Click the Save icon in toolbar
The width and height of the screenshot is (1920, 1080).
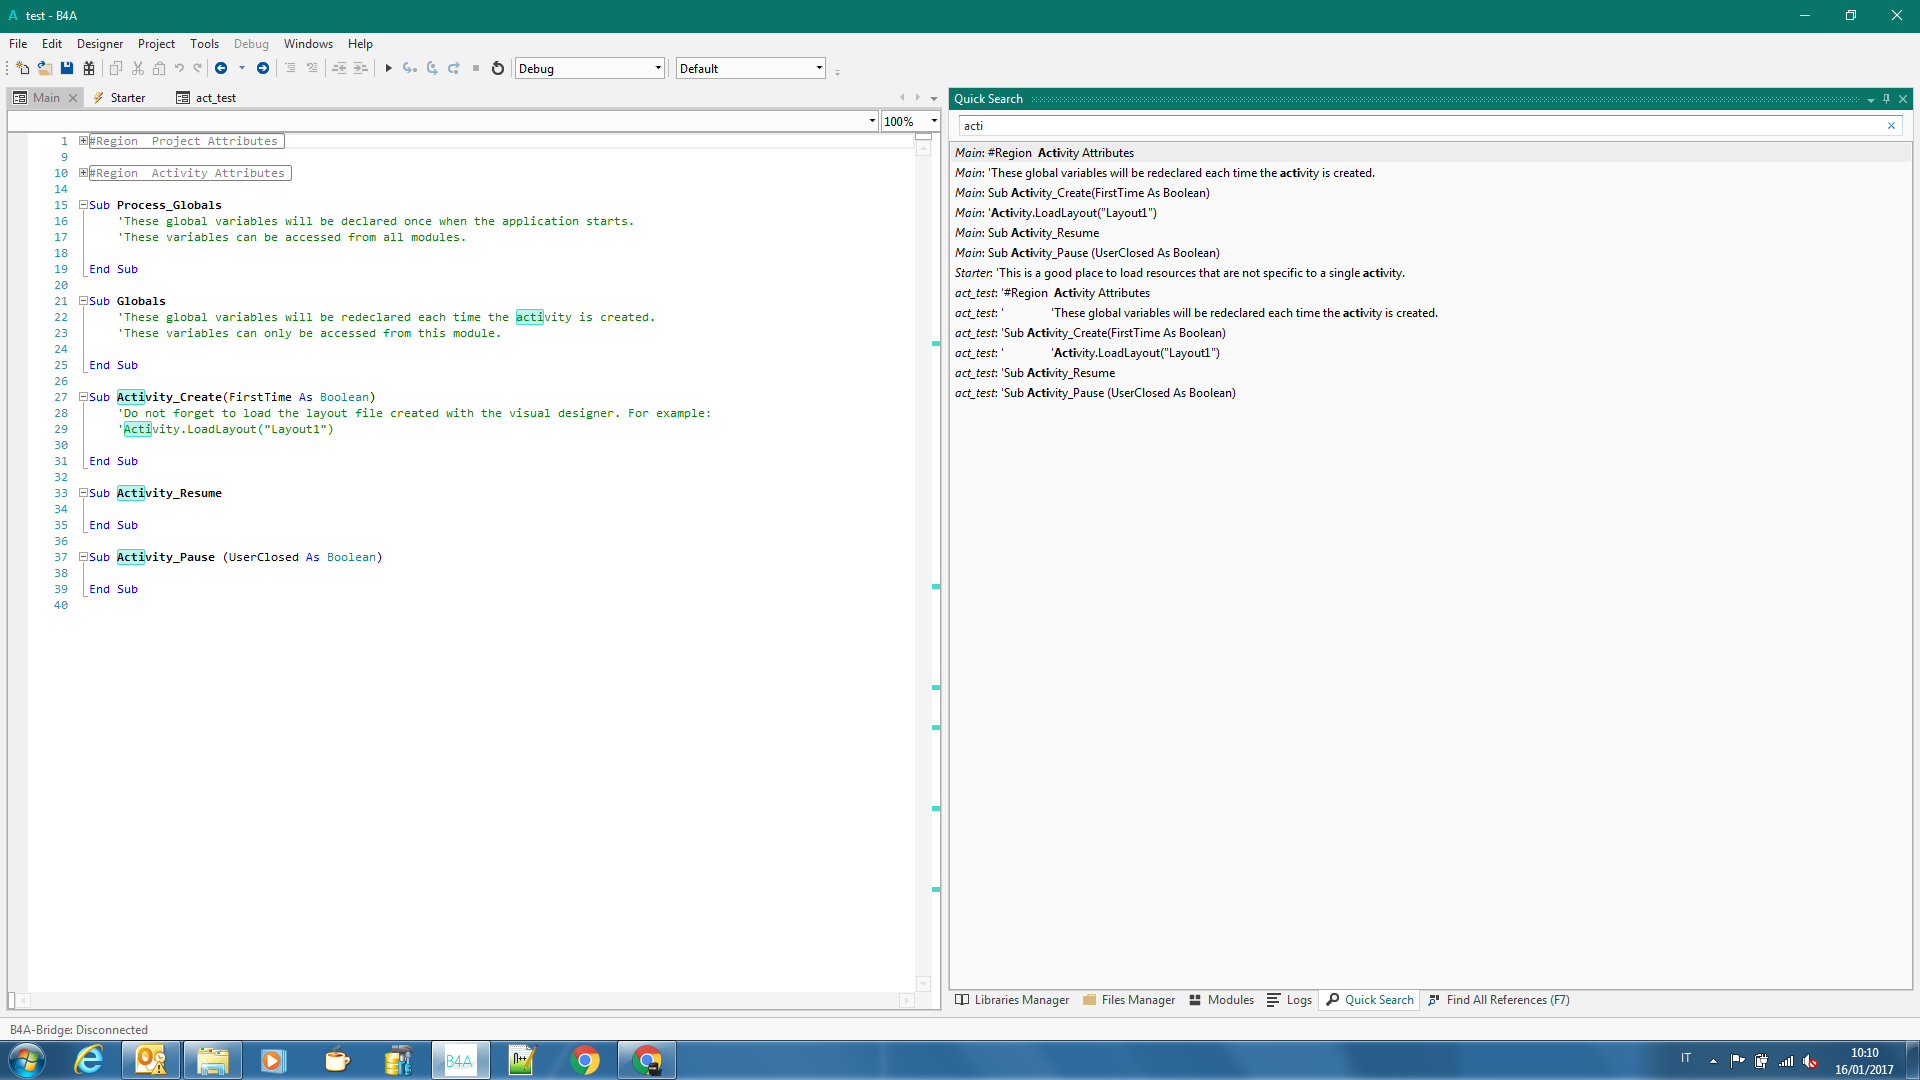[67, 68]
